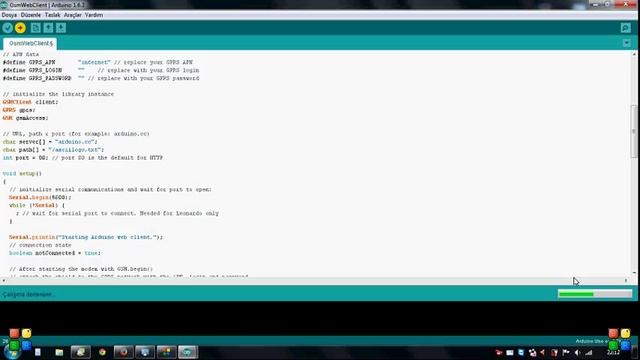
Task: Open the Dosya menu
Action: [x=9, y=15]
